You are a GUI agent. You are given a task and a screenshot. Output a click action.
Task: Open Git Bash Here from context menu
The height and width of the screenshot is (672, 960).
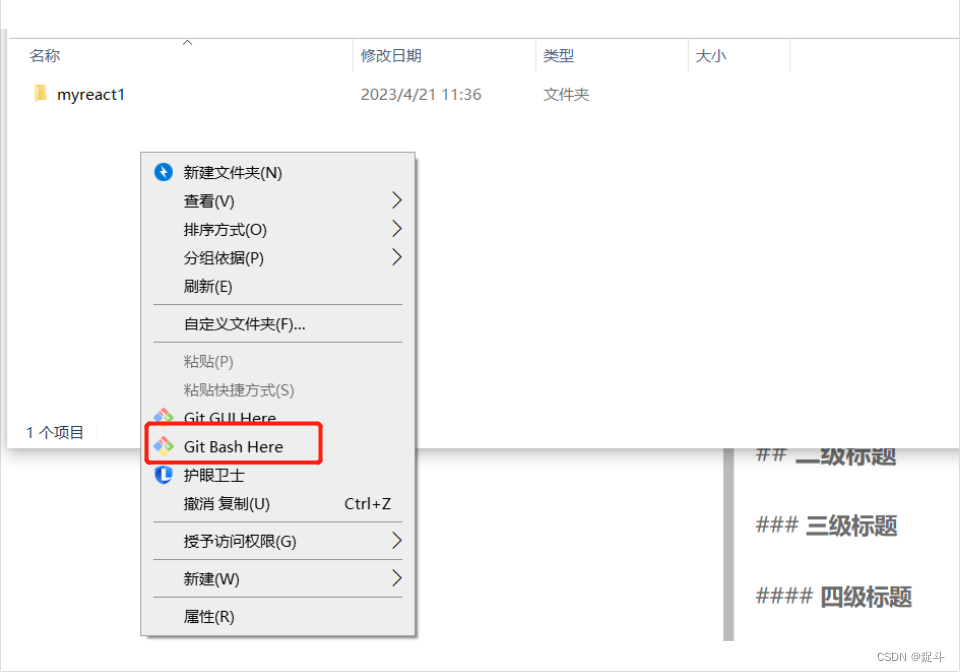point(233,446)
